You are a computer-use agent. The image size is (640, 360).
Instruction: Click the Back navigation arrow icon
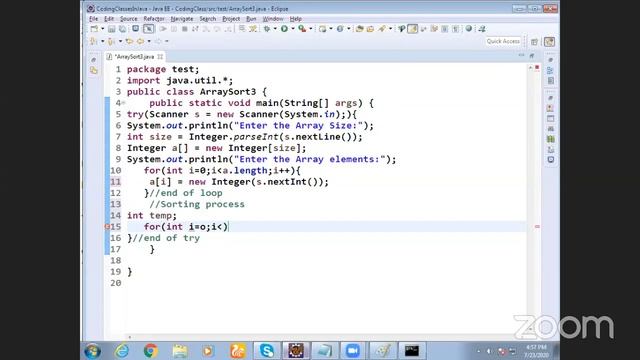click(x=140, y=41)
